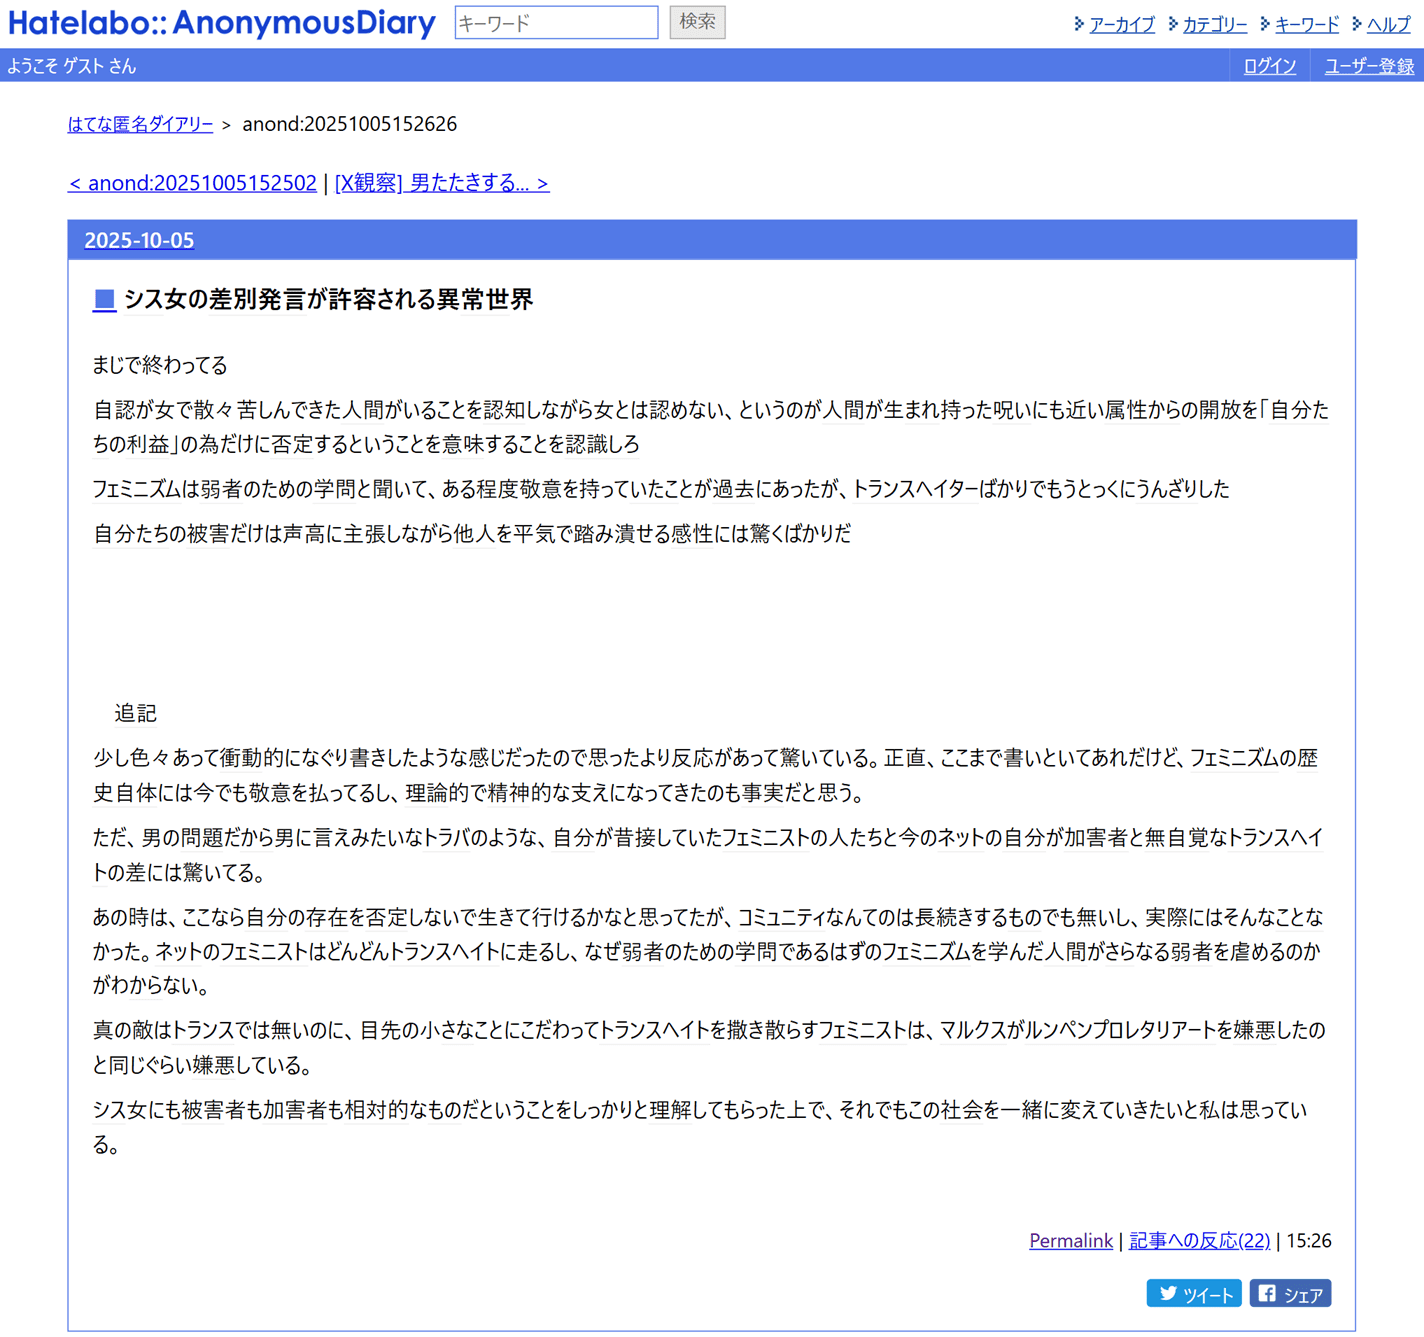Open the Permalink of this post
The image size is (1424, 1337).
coord(1070,1241)
